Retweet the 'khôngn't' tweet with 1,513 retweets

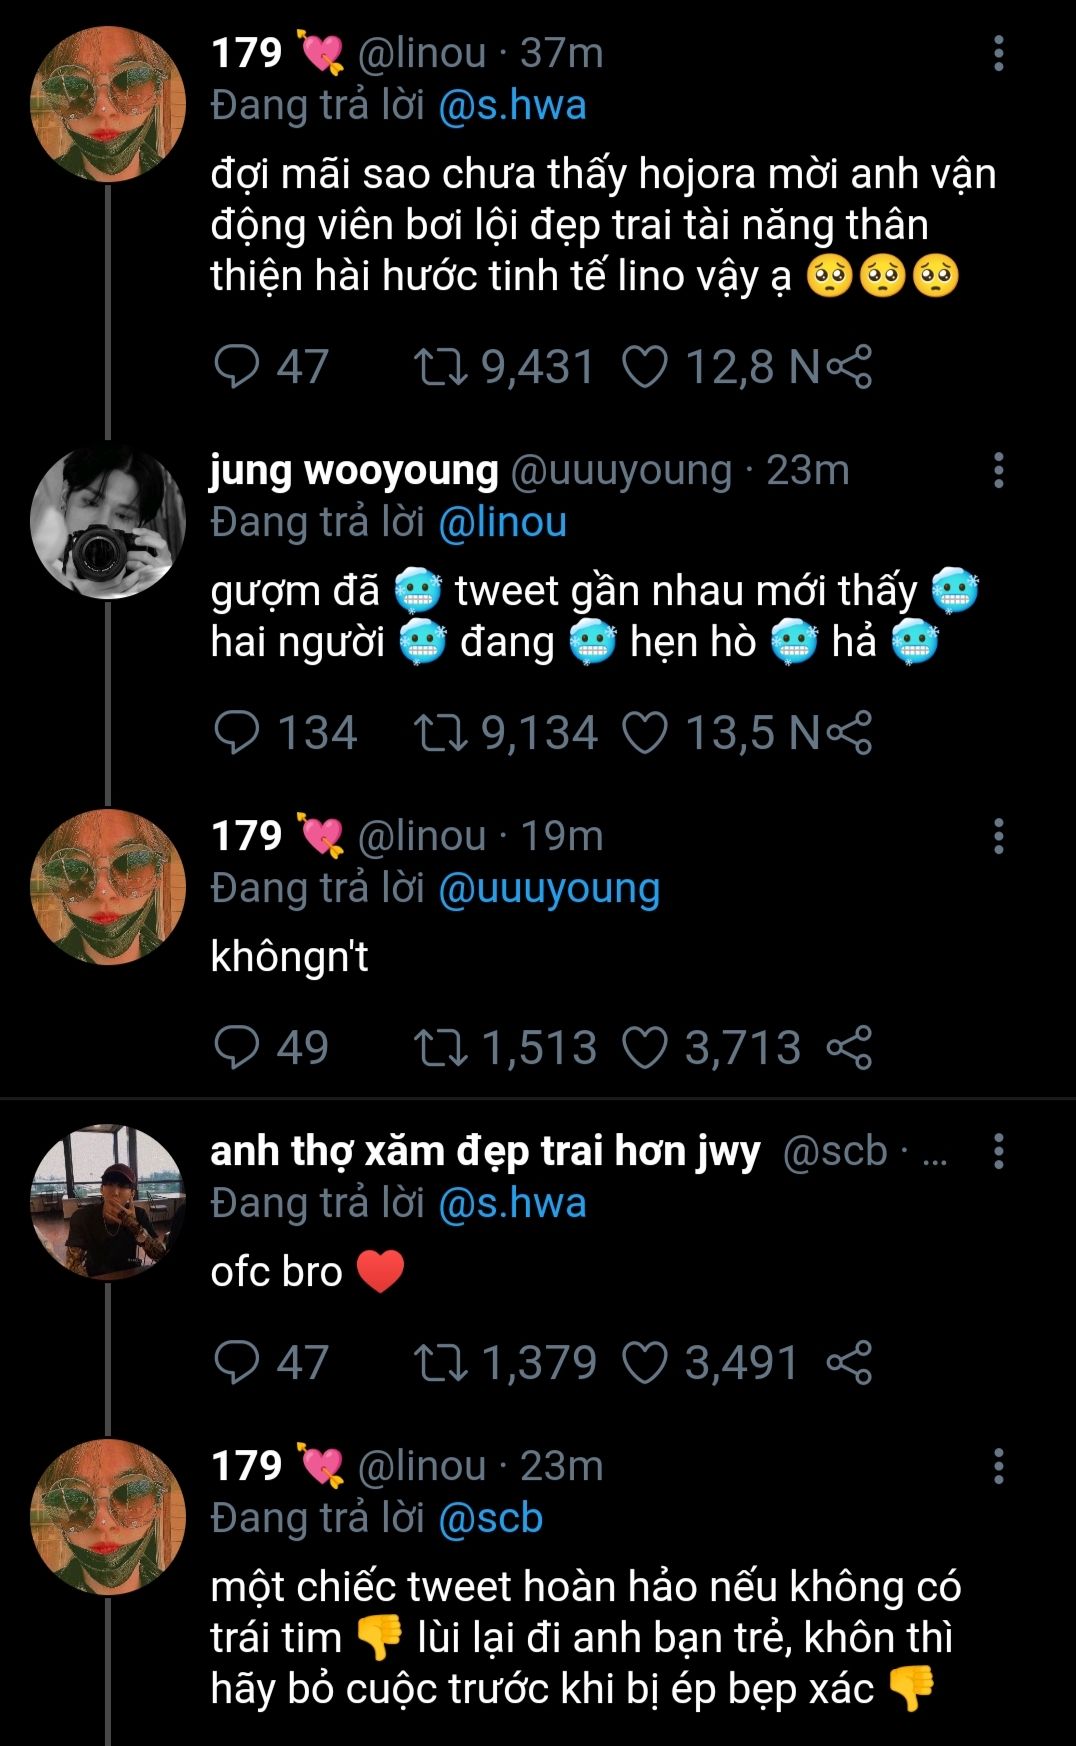[x=441, y=1048]
